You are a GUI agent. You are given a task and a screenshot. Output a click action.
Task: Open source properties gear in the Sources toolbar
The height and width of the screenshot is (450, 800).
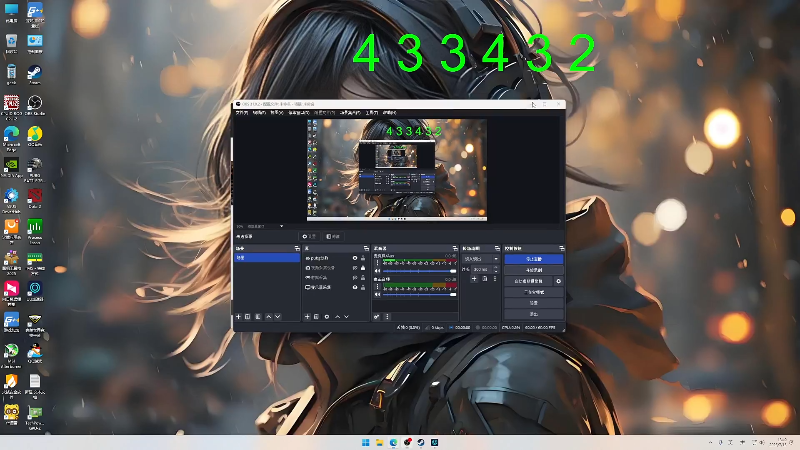coord(327,317)
